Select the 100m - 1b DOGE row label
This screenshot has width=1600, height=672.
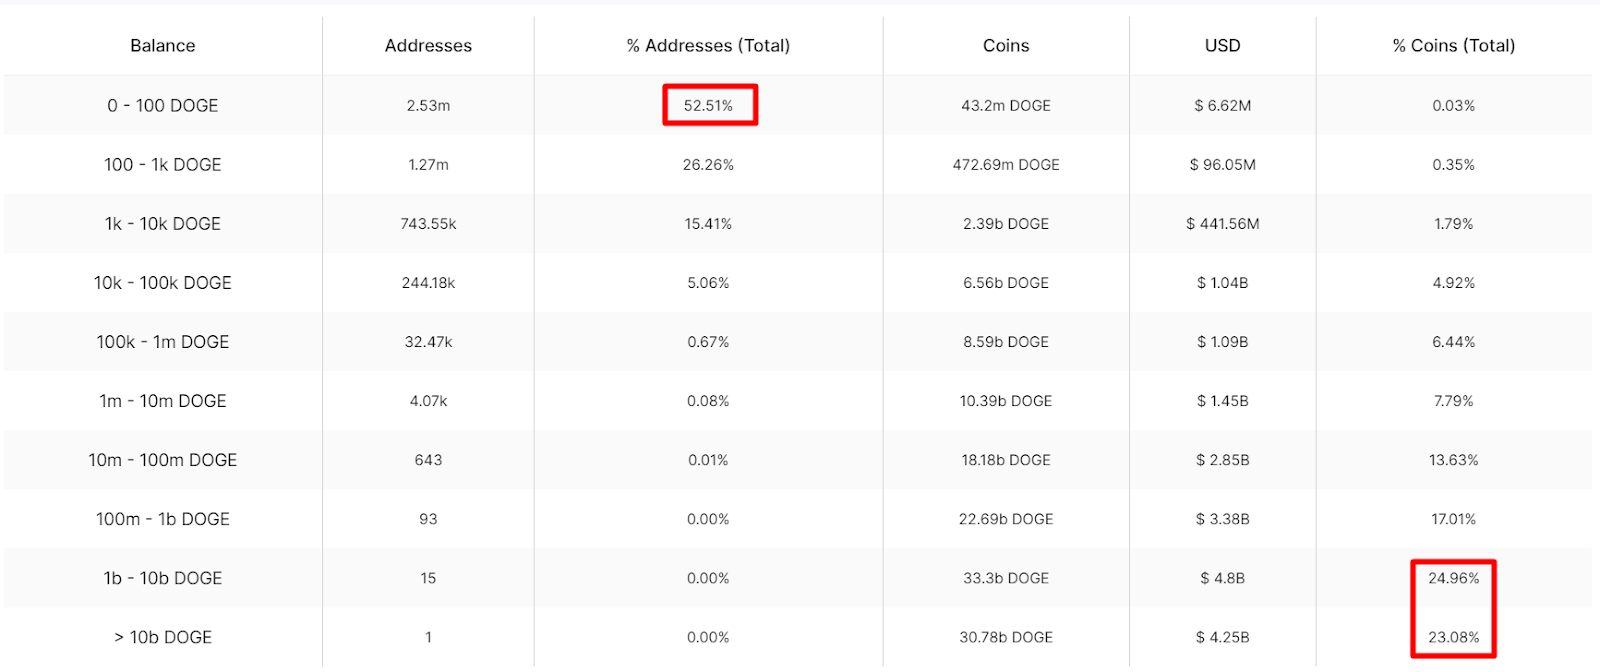pyautogui.click(x=162, y=519)
